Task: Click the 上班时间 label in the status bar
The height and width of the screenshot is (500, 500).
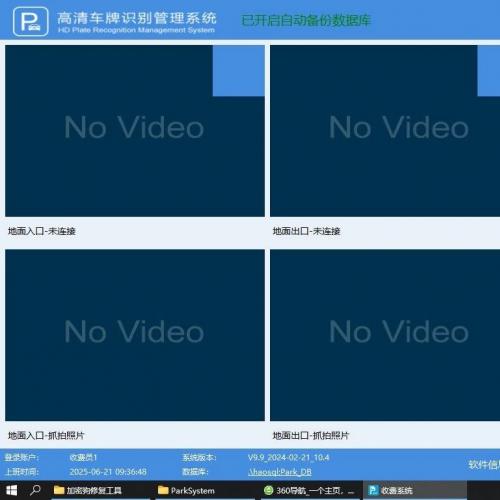Action: (x=21, y=472)
